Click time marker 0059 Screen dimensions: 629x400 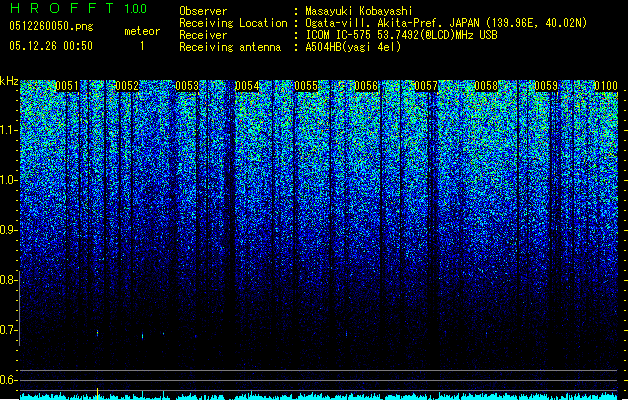pyautogui.click(x=546, y=86)
